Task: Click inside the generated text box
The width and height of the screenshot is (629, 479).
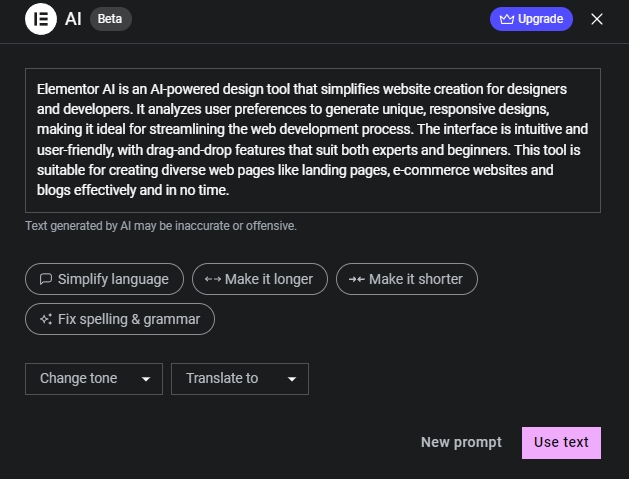Action: (312, 140)
